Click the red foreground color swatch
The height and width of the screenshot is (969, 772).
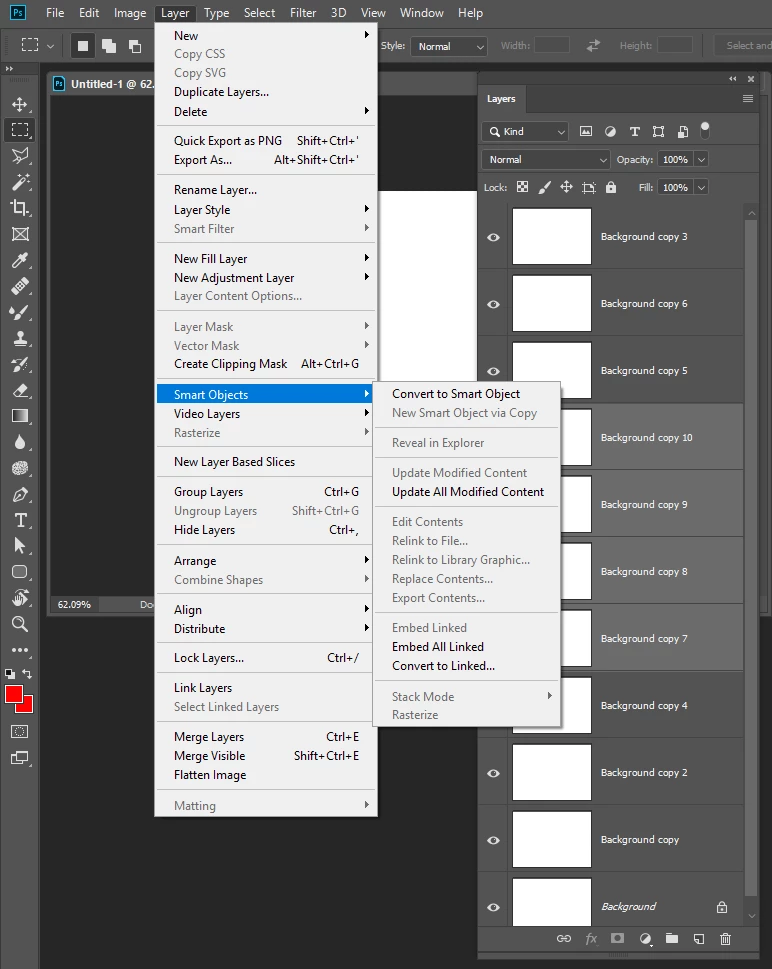[13, 693]
